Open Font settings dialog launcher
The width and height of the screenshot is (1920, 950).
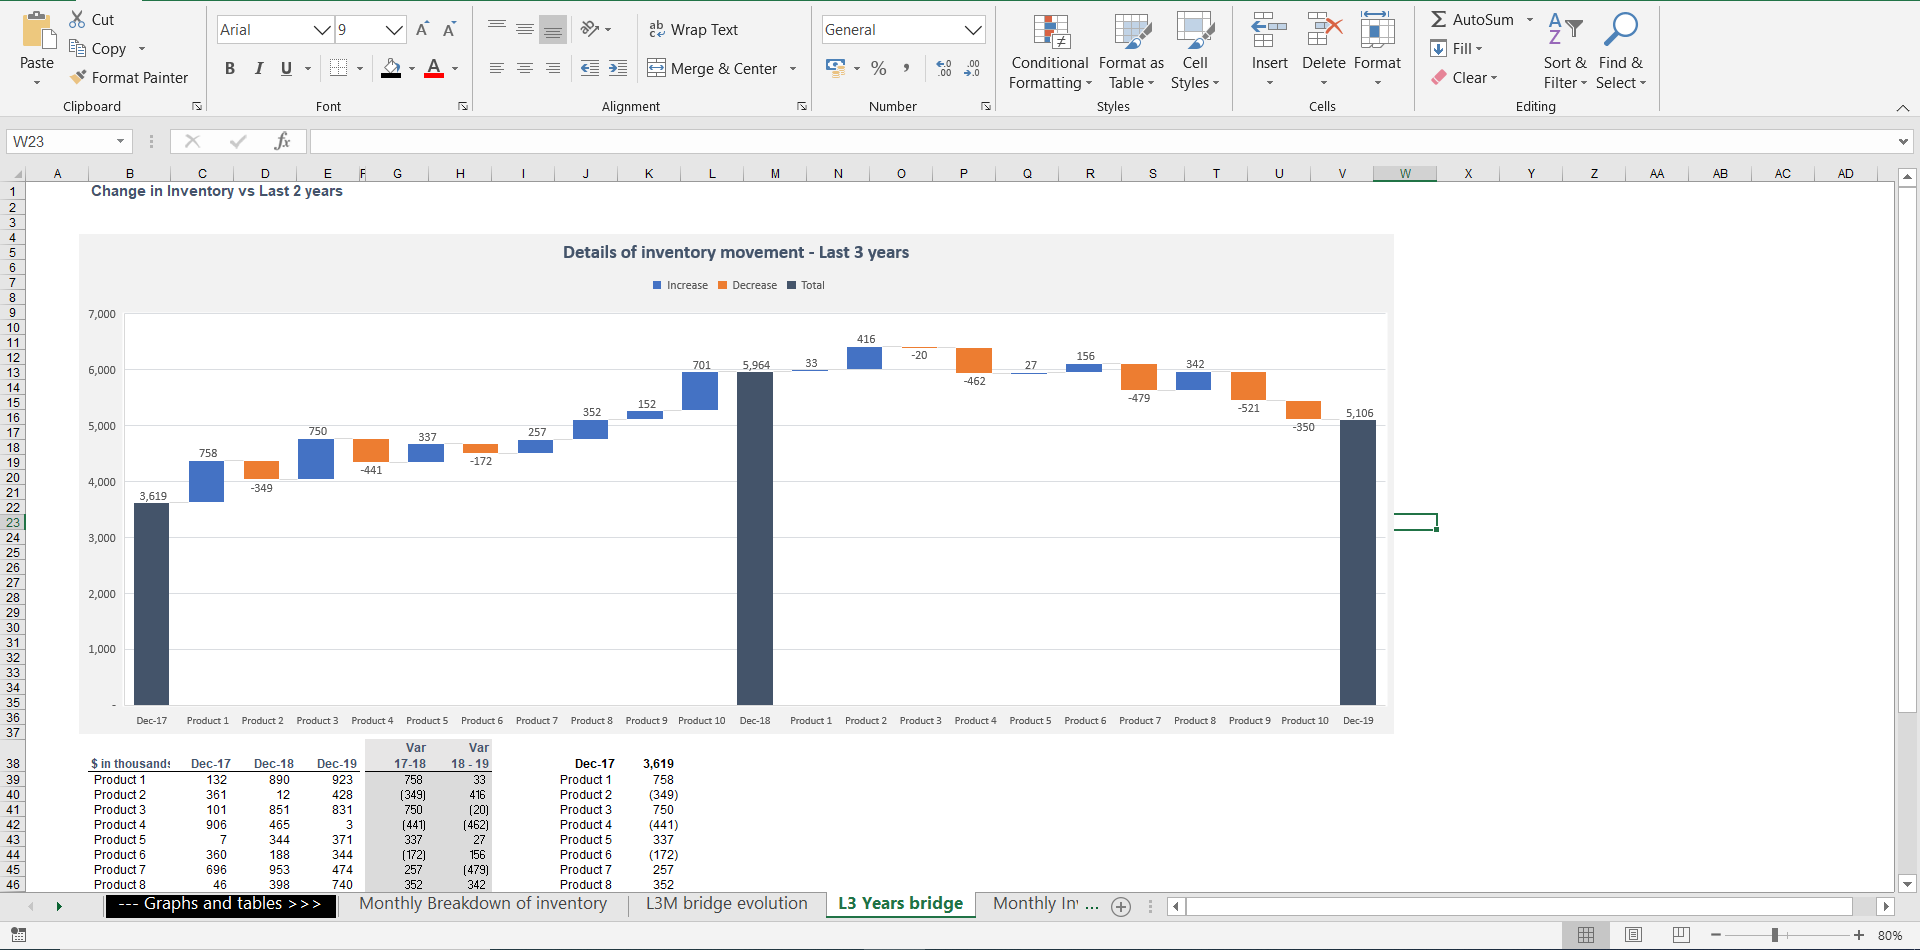(x=463, y=106)
